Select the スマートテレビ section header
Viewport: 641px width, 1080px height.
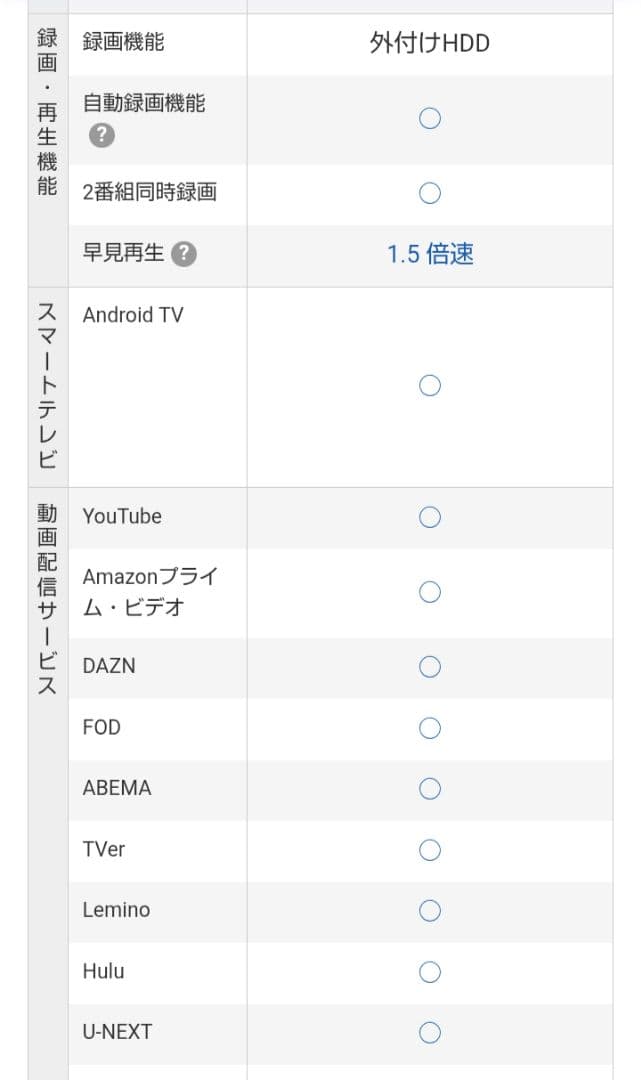coord(46,385)
